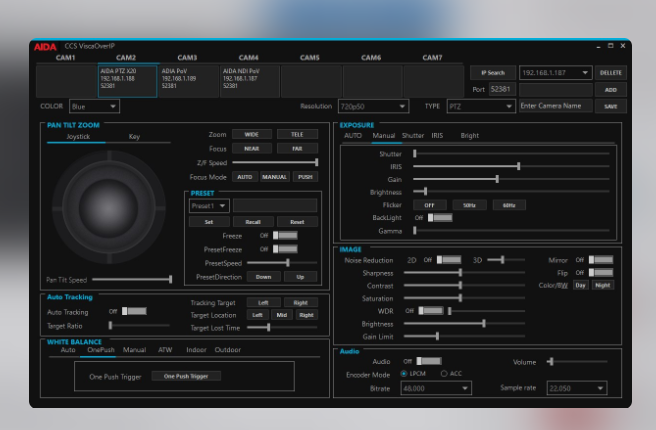Click the Sharpness slider
Image resolution: width=656 pixels, height=430 pixels.
point(464,273)
